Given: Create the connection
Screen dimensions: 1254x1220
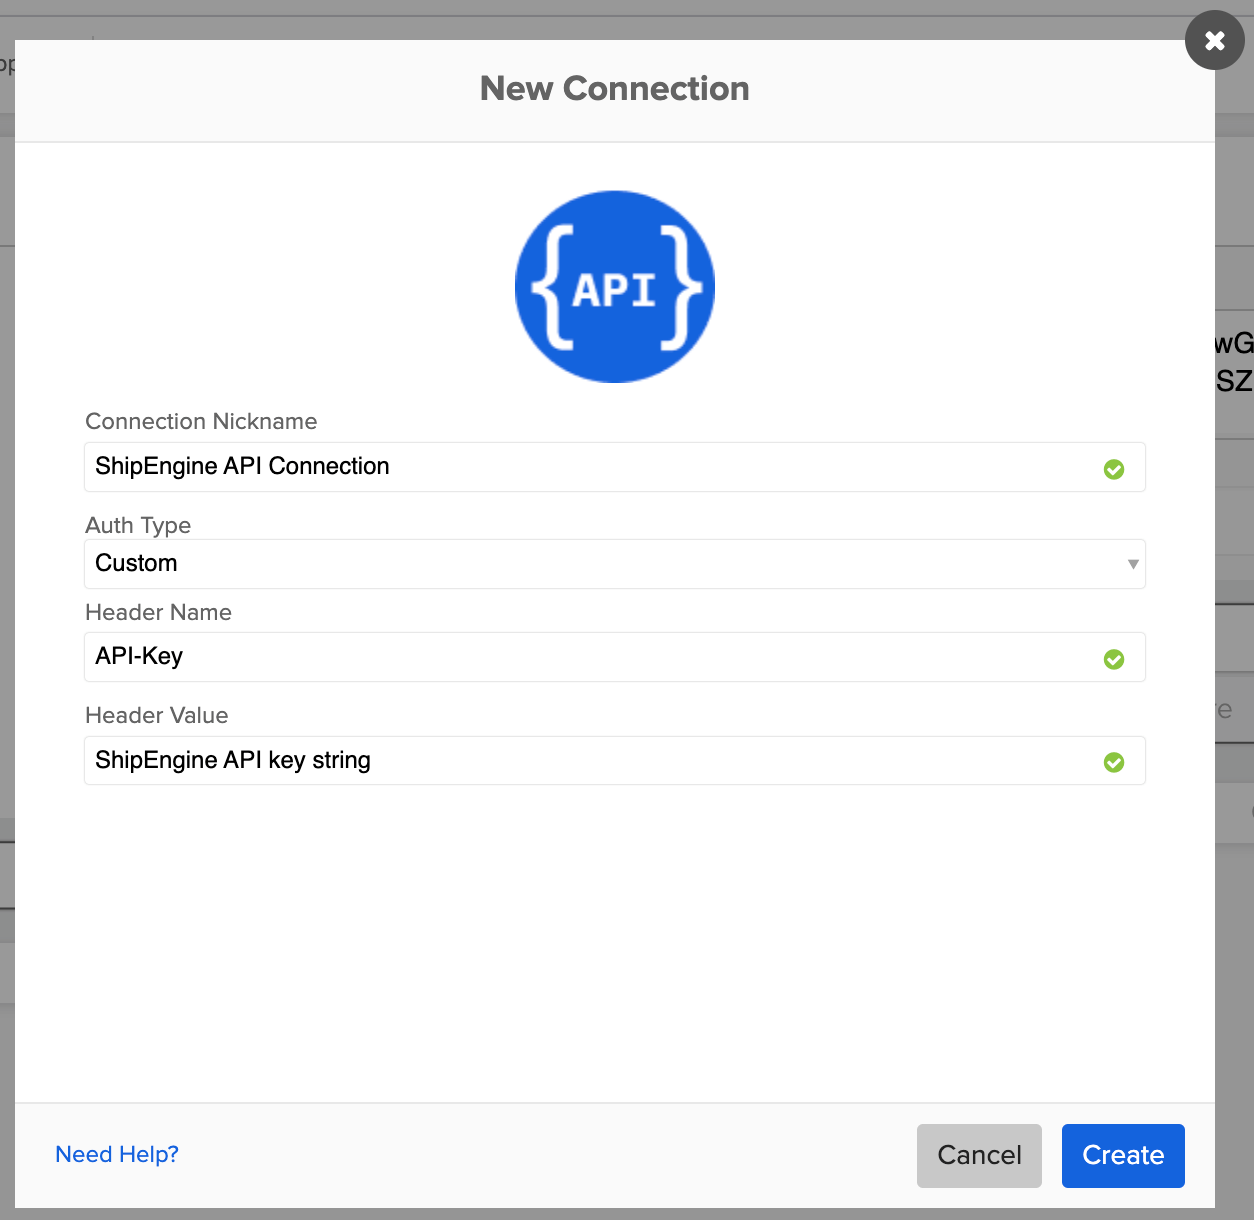Looking at the screenshot, I should pos(1123,1156).
